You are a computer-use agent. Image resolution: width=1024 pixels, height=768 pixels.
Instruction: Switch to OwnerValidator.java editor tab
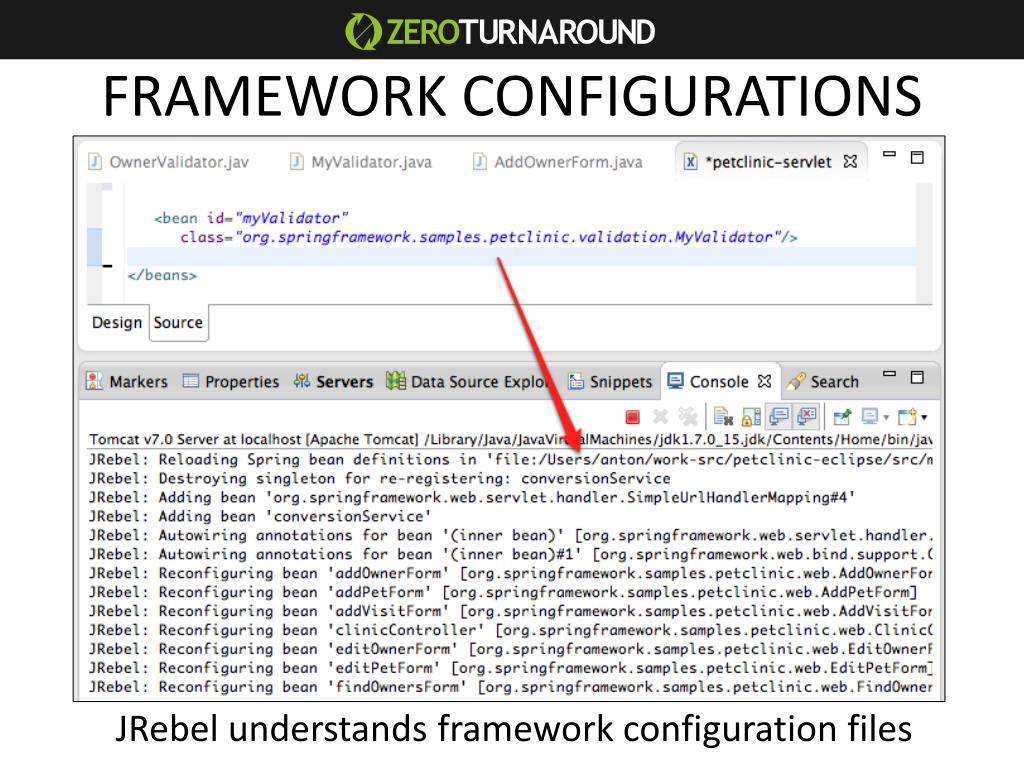(168, 162)
